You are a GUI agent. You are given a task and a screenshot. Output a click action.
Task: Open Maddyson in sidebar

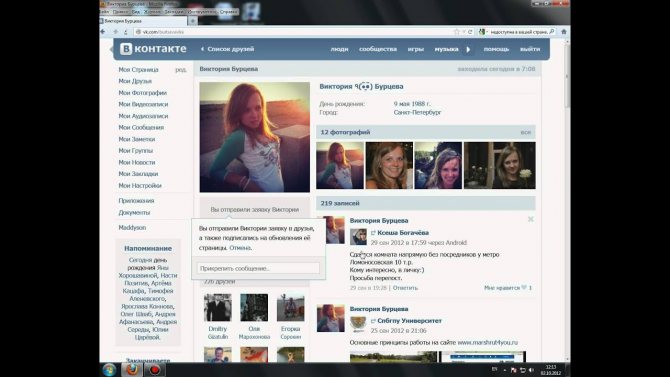(x=132, y=228)
